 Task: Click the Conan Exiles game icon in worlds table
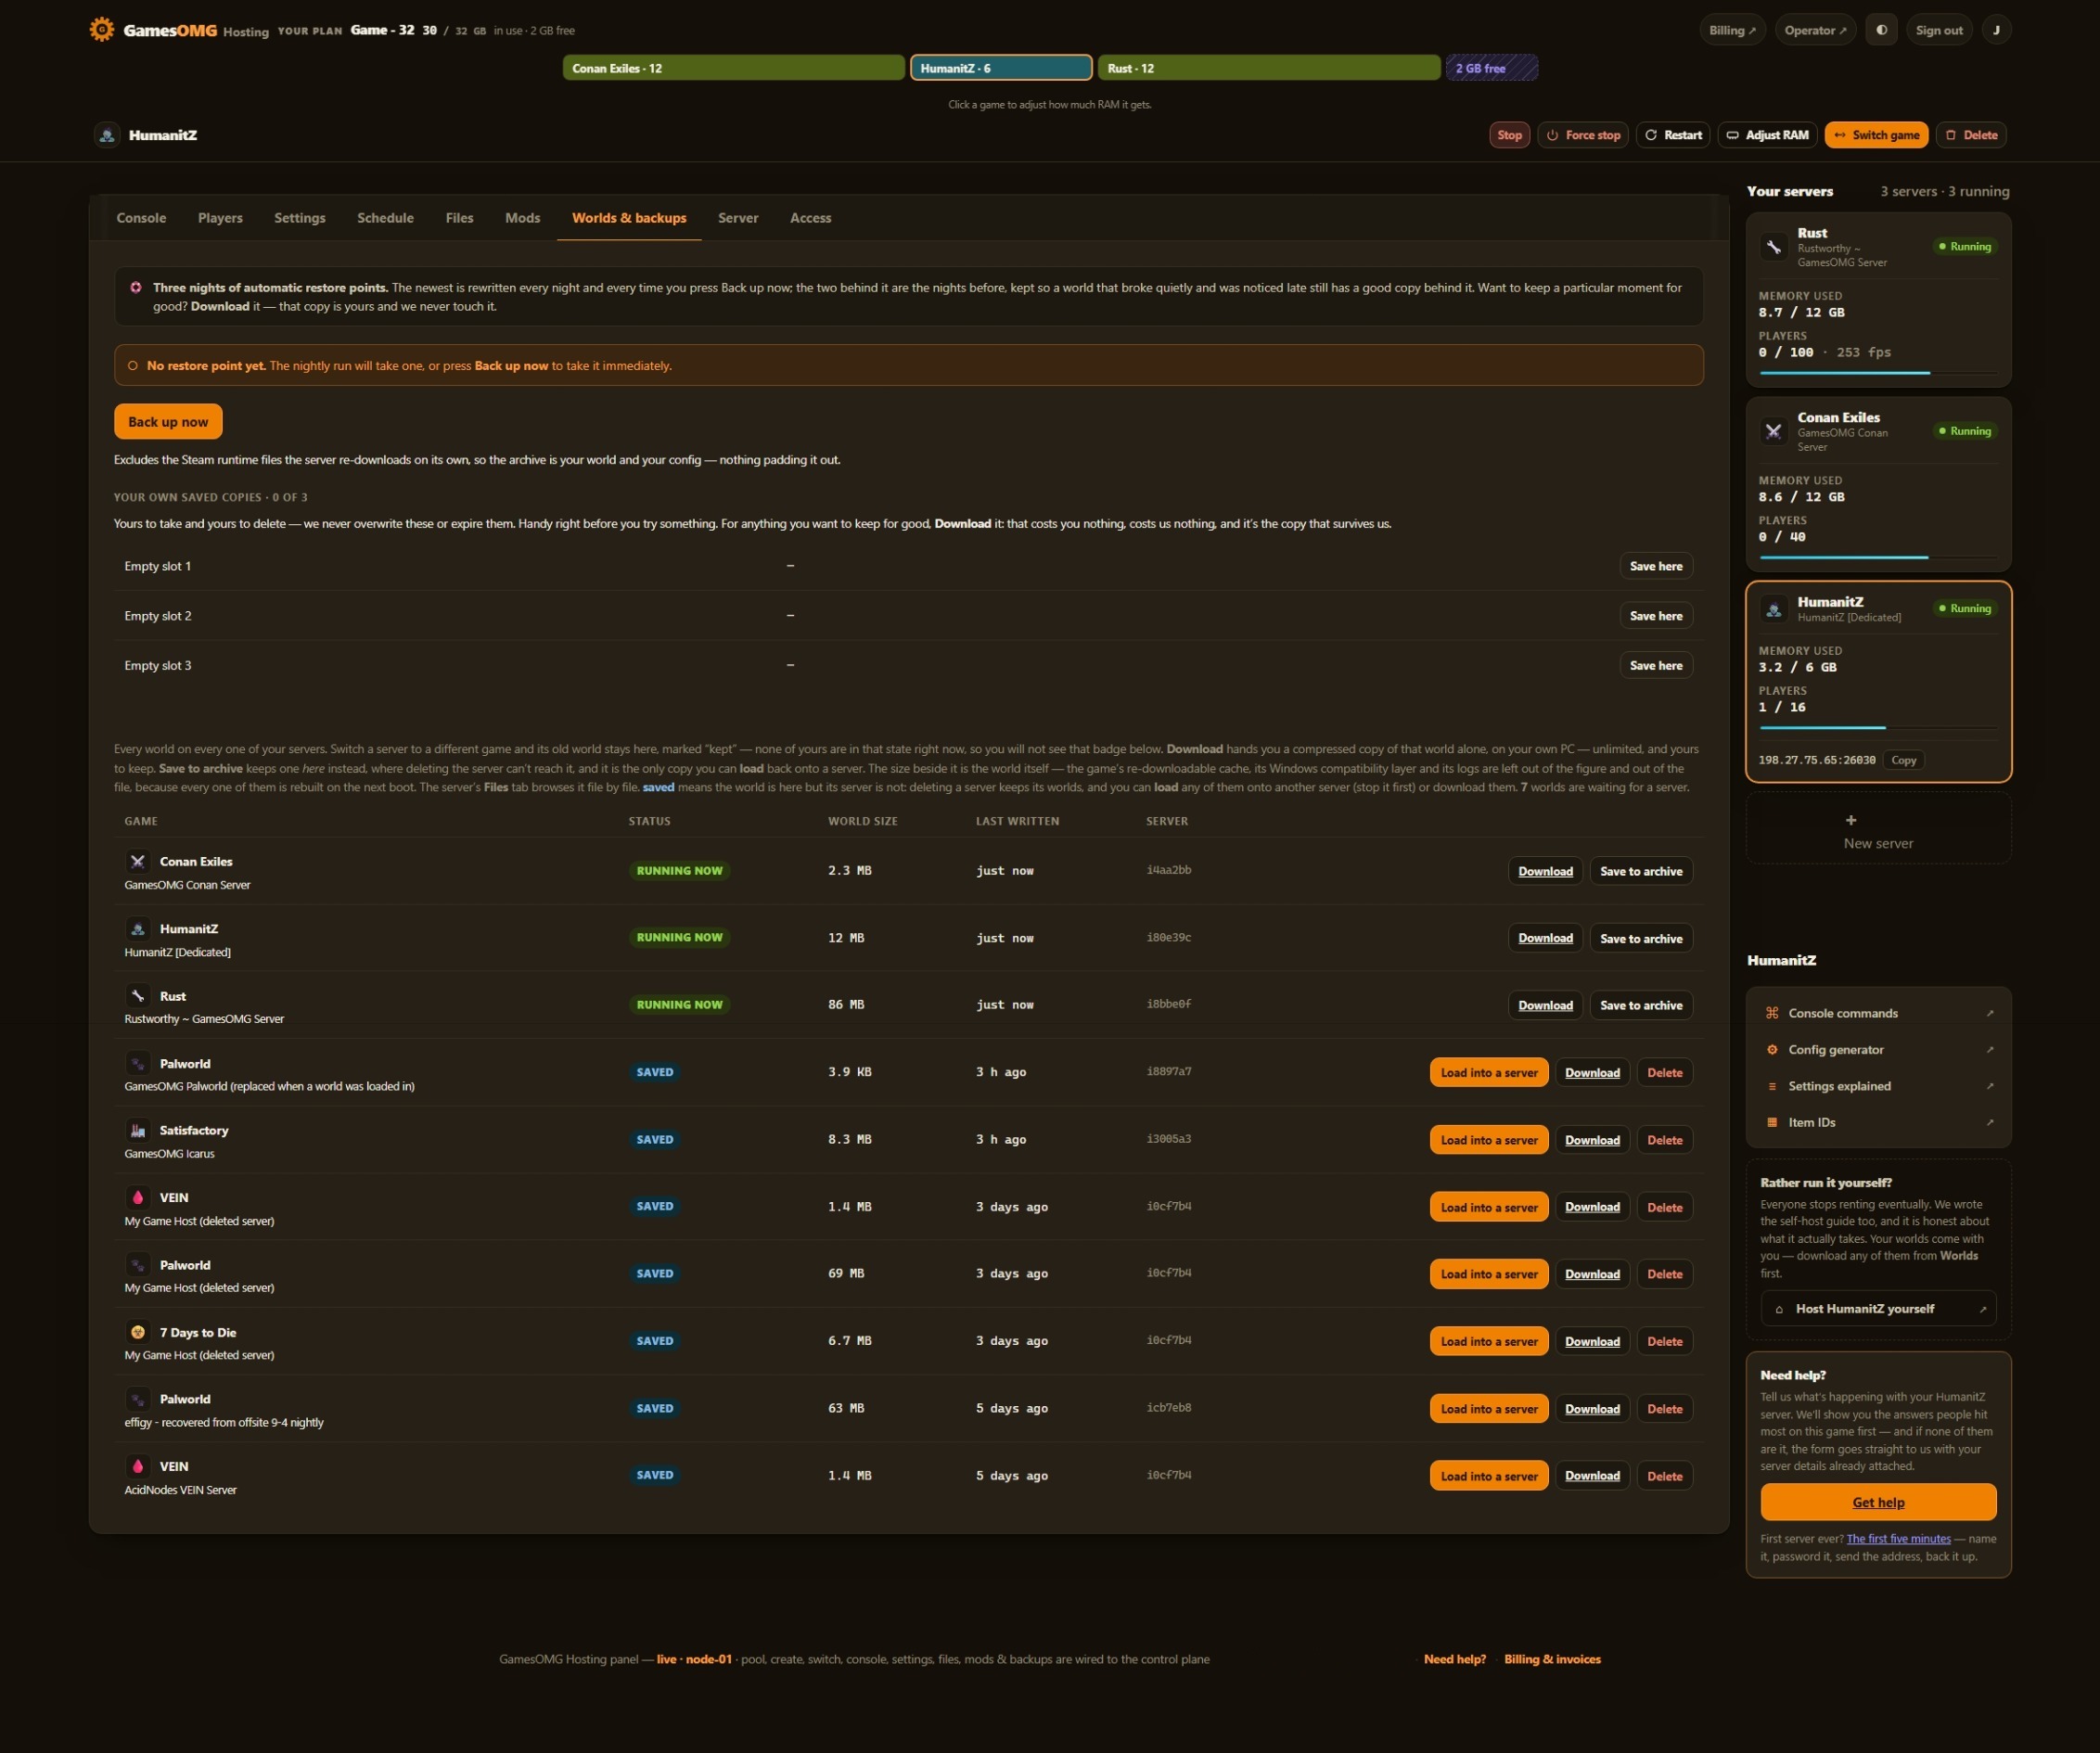[x=138, y=861]
